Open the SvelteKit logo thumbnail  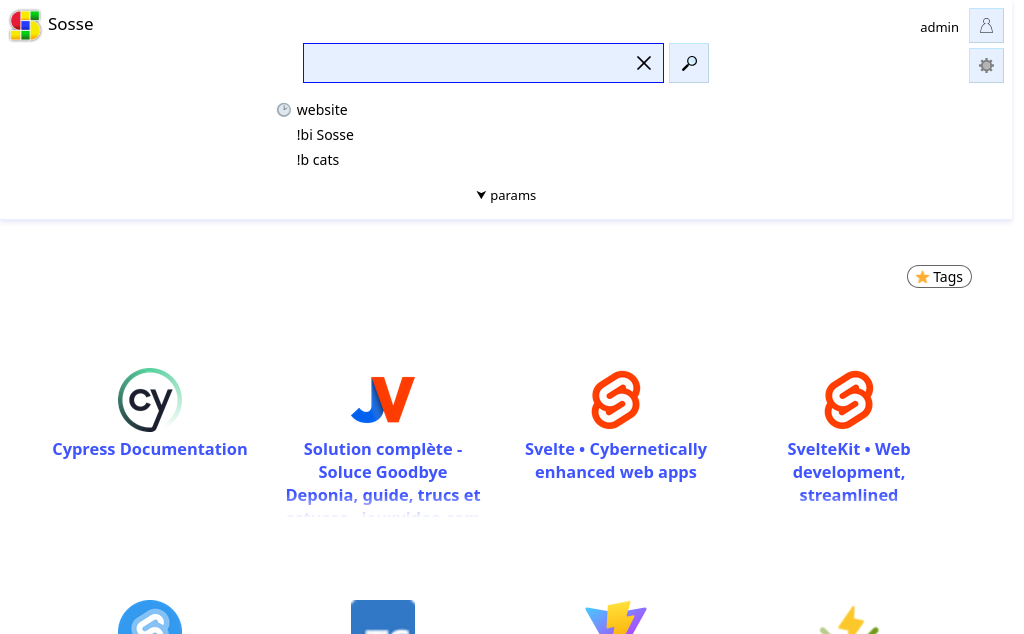click(849, 400)
